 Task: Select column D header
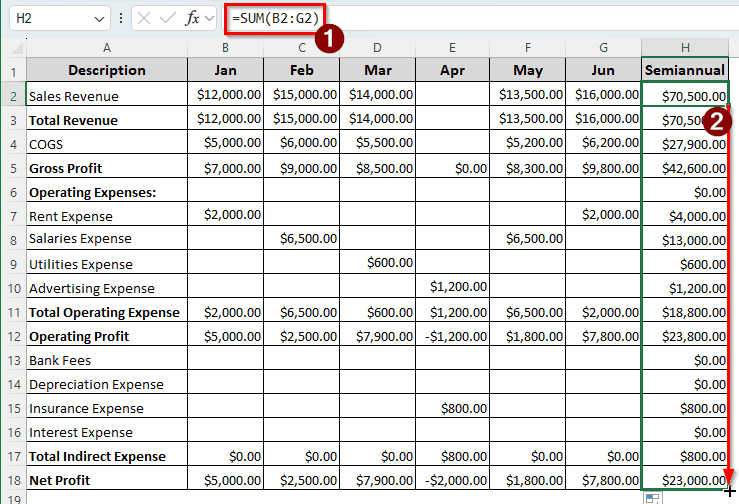click(x=377, y=48)
